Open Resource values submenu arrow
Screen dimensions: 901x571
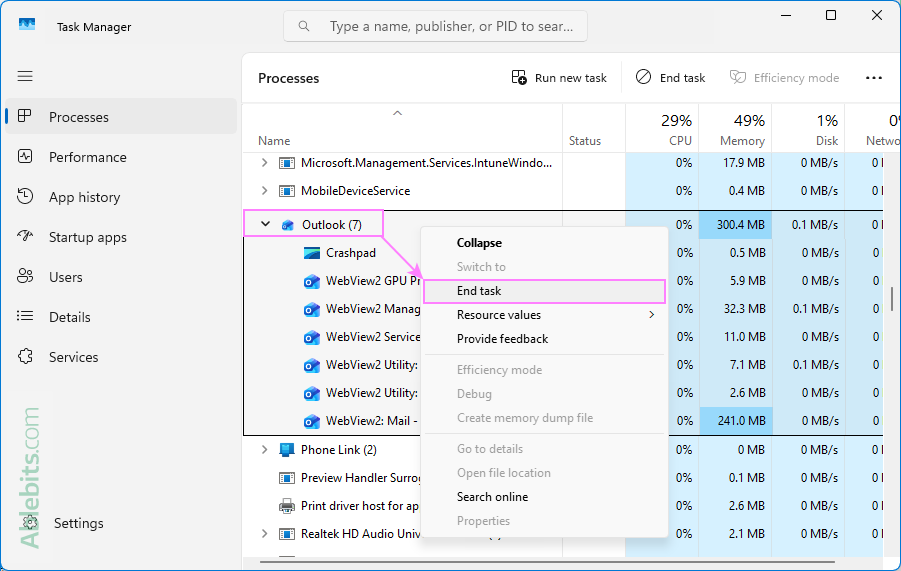(x=652, y=315)
